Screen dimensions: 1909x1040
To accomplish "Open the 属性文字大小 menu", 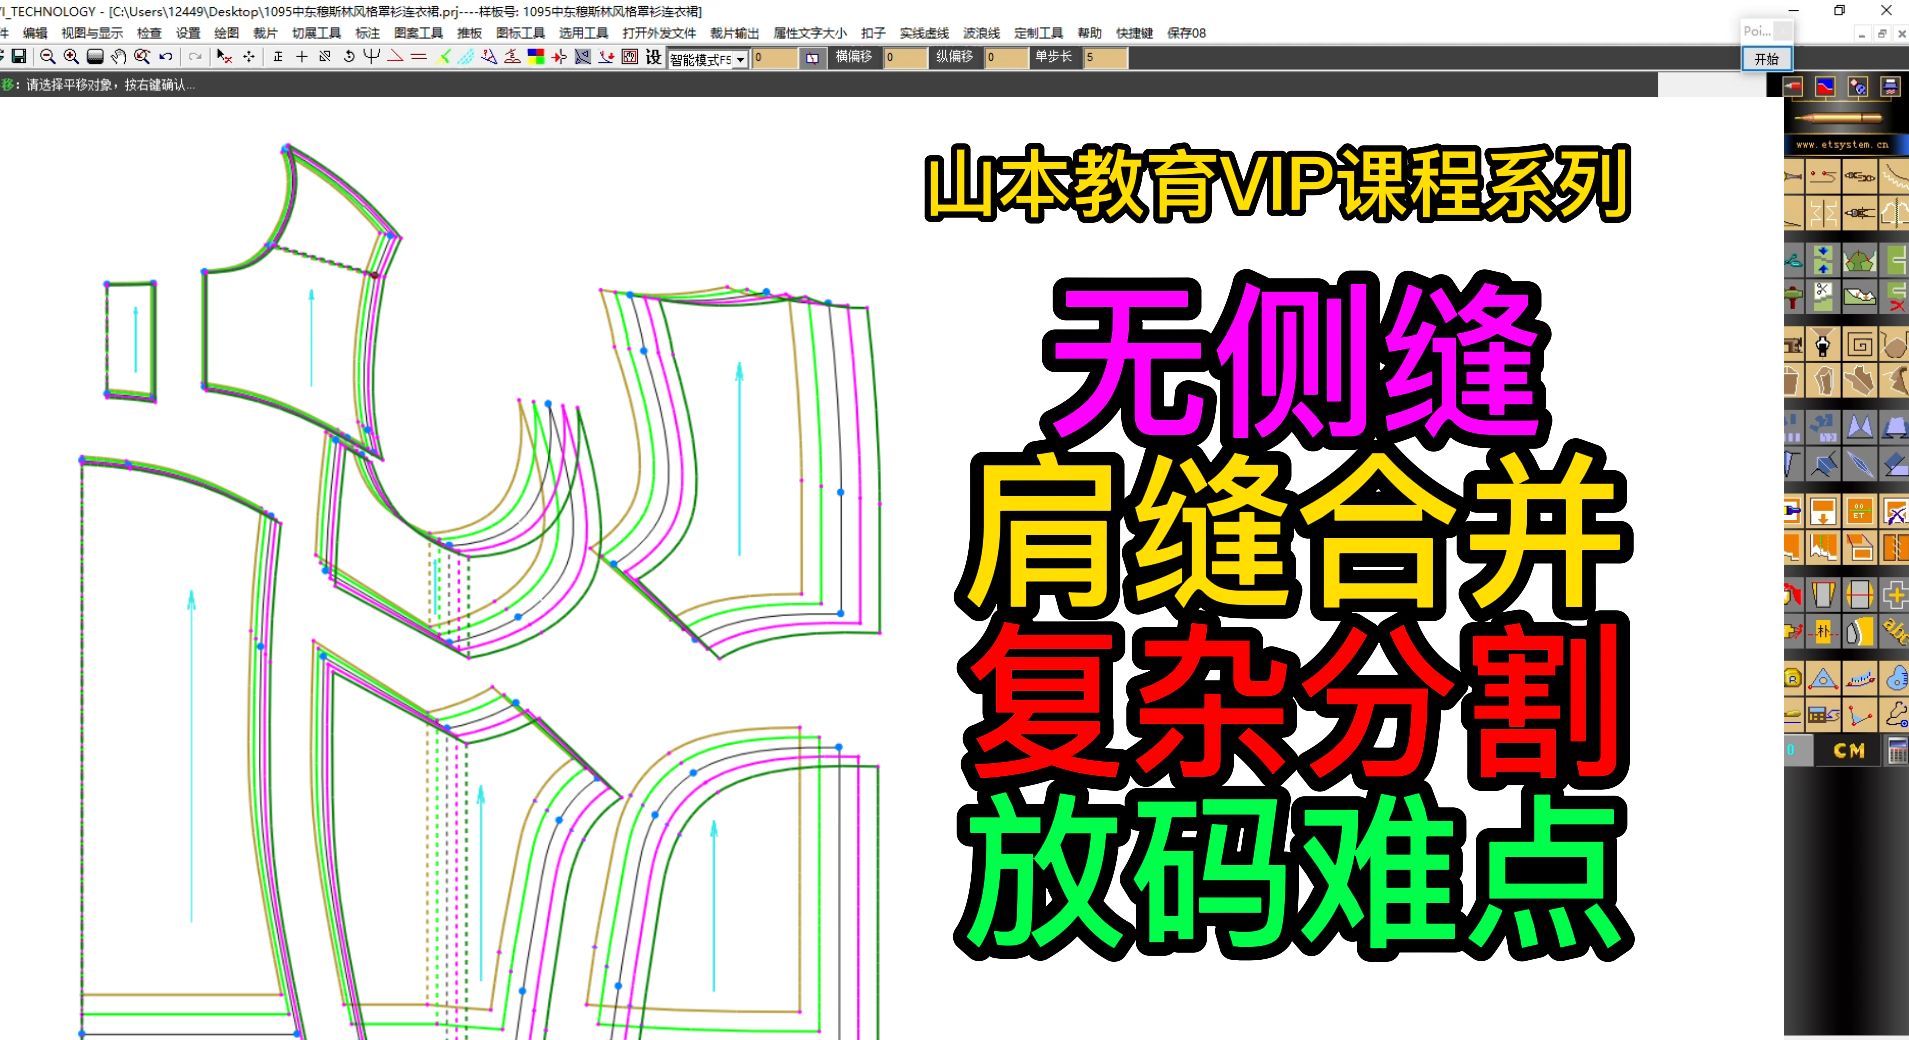I will pos(810,33).
